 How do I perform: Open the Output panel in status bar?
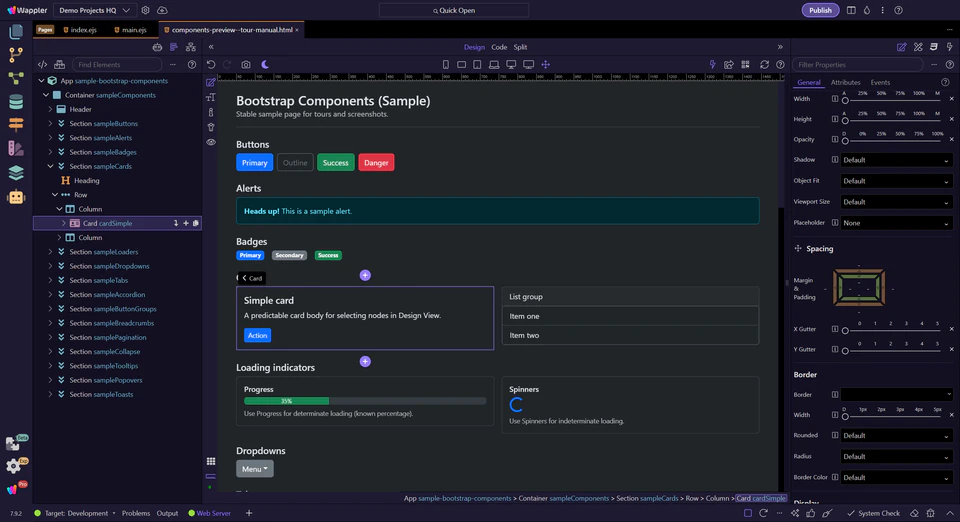click(x=167, y=513)
